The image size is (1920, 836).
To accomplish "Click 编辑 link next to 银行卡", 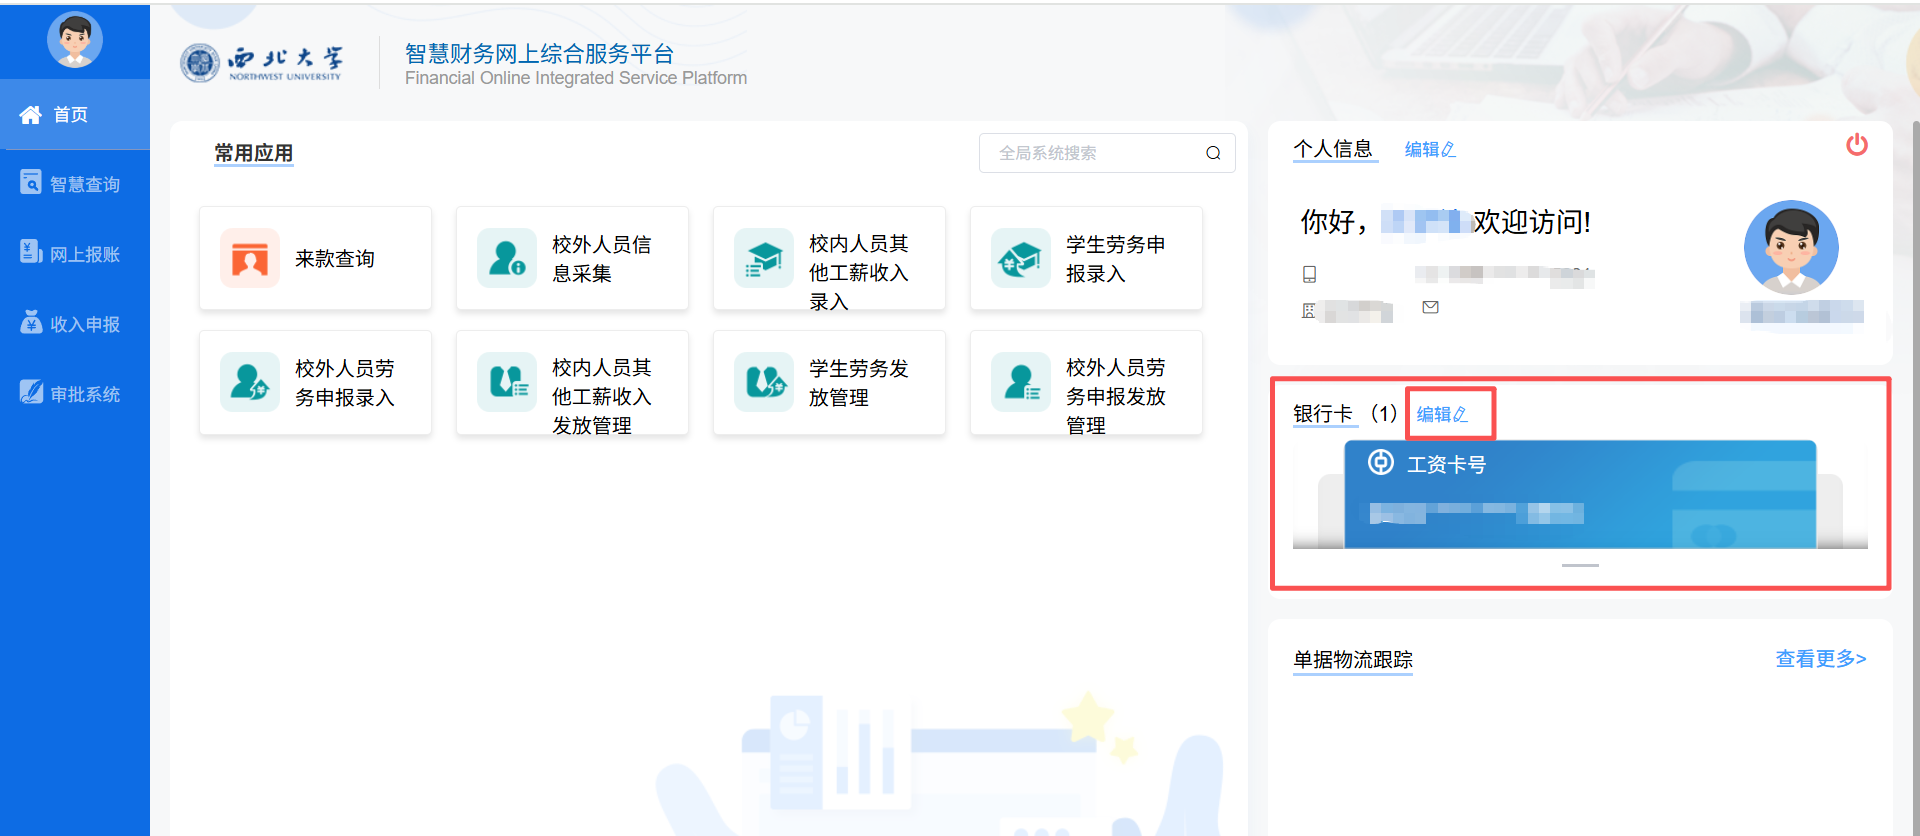I will (1441, 414).
